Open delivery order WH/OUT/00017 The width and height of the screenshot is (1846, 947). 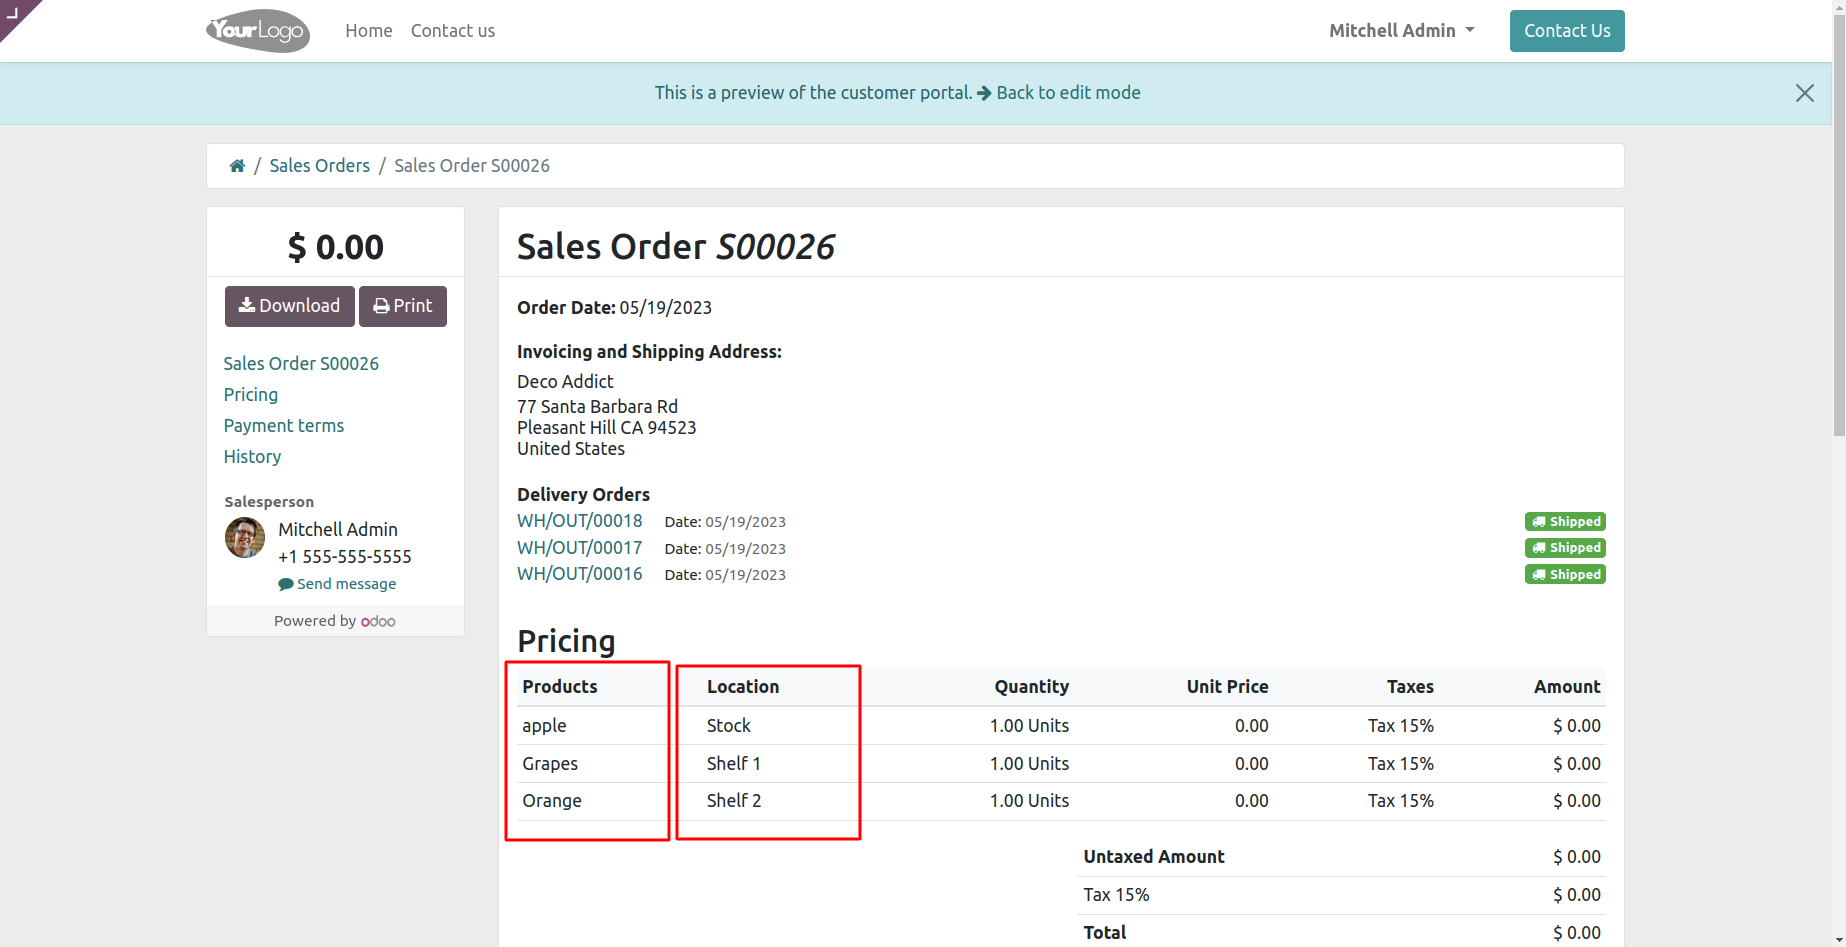(x=580, y=548)
